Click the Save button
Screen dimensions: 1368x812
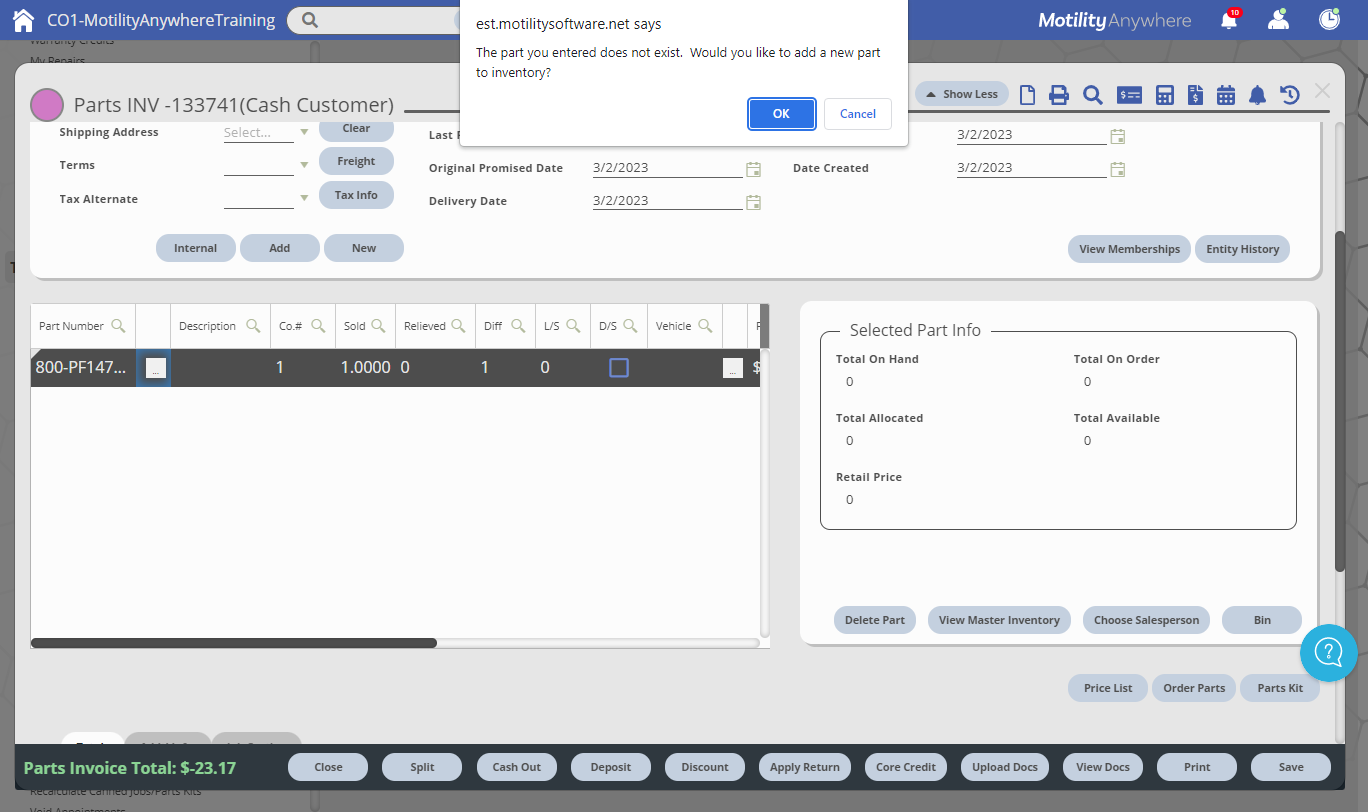(1291, 767)
